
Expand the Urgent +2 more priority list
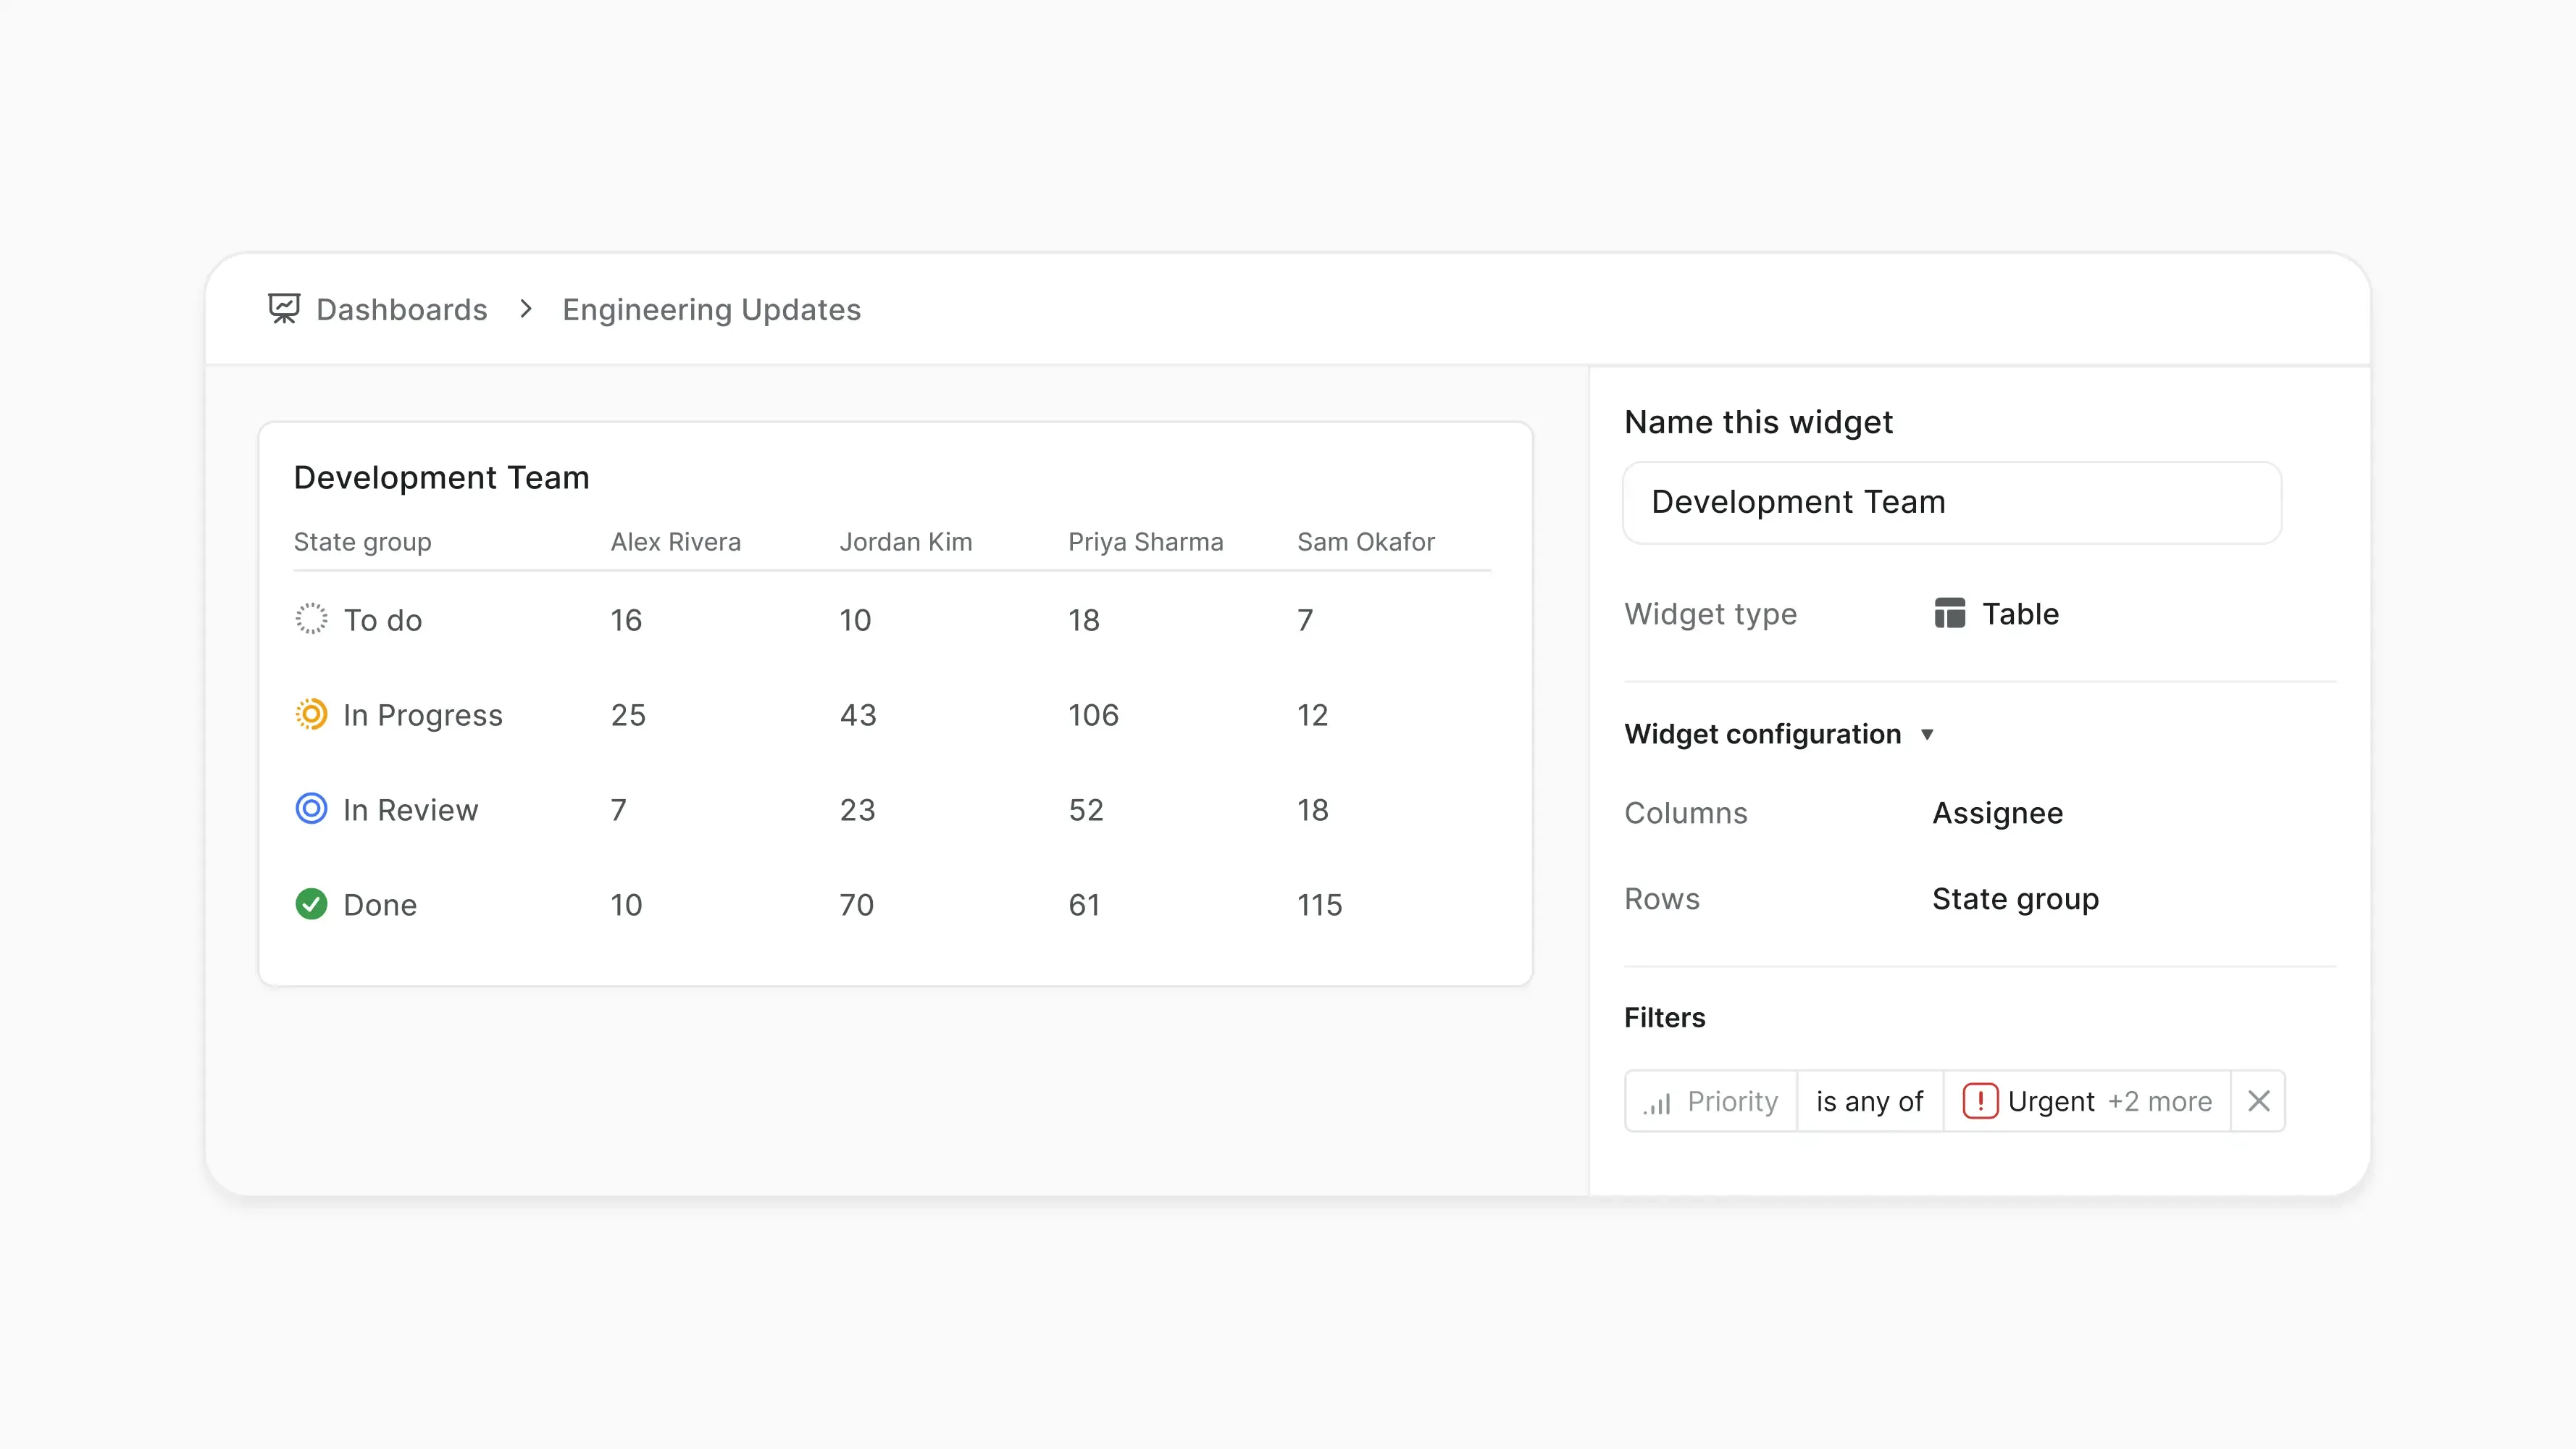point(2159,1101)
